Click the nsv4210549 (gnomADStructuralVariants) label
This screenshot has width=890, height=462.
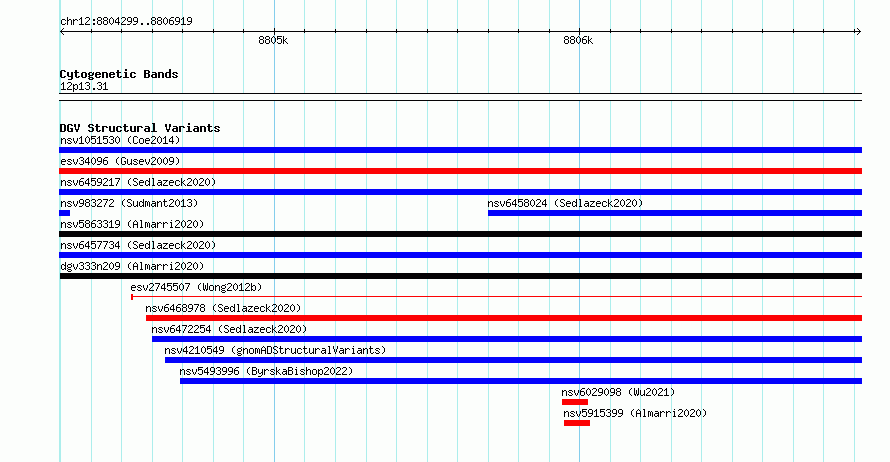[x=275, y=350]
